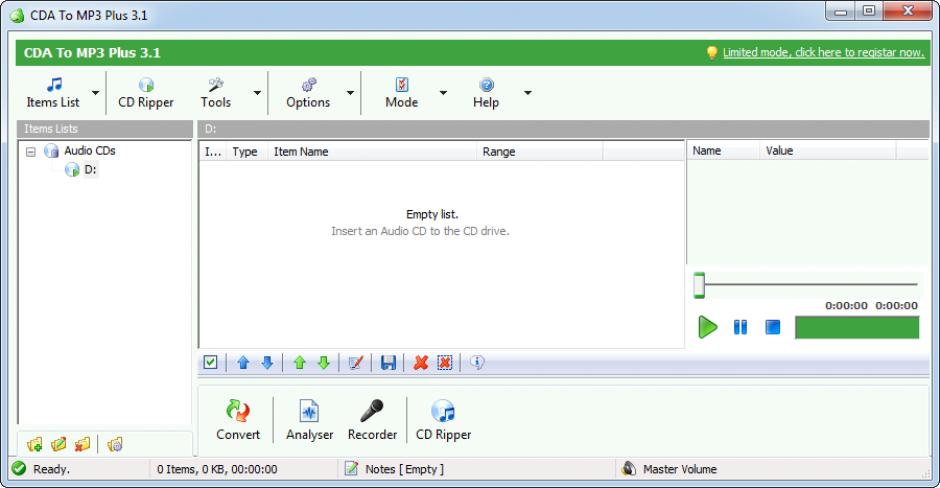Image resolution: width=940 pixels, height=488 pixels.
Task: Click the Range column header
Action: [x=540, y=152]
